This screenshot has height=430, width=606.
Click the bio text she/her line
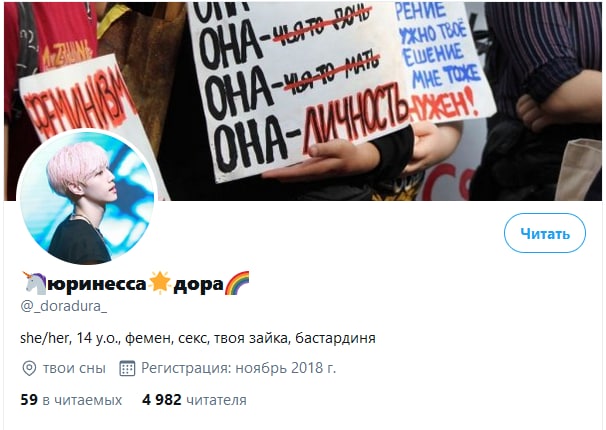197,338
